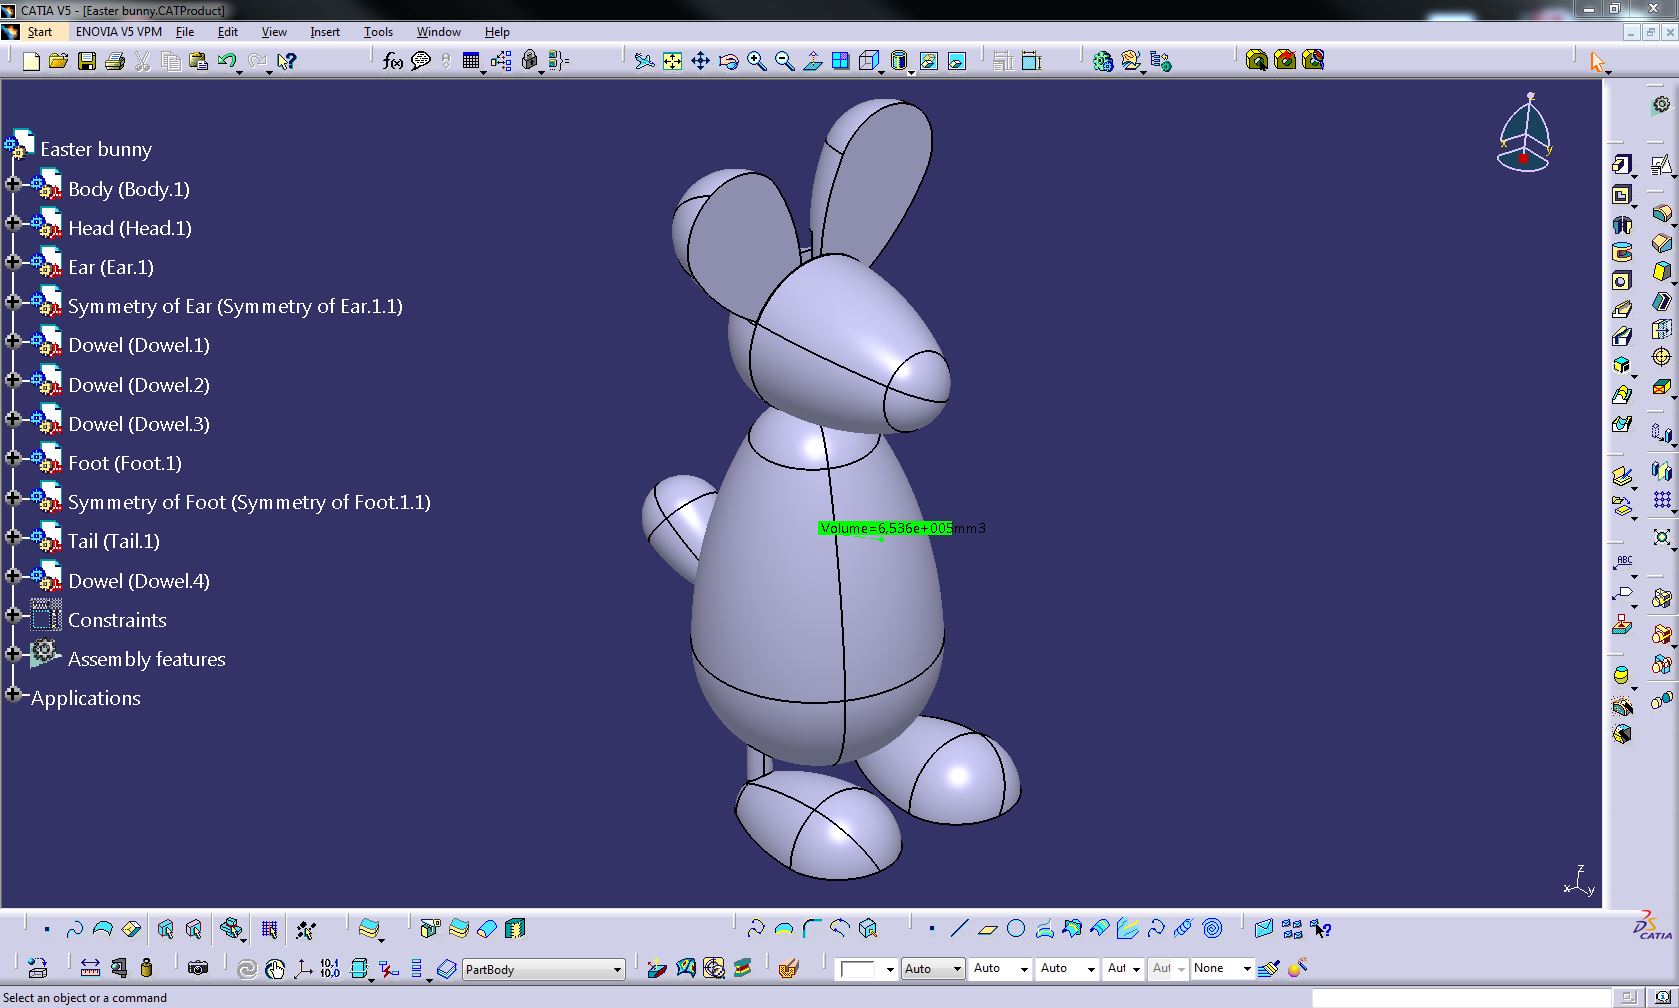Expand the Ear (Ear.1) tree node
The height and width of the screenshot is (1008, 1679).
coord(13,262)
